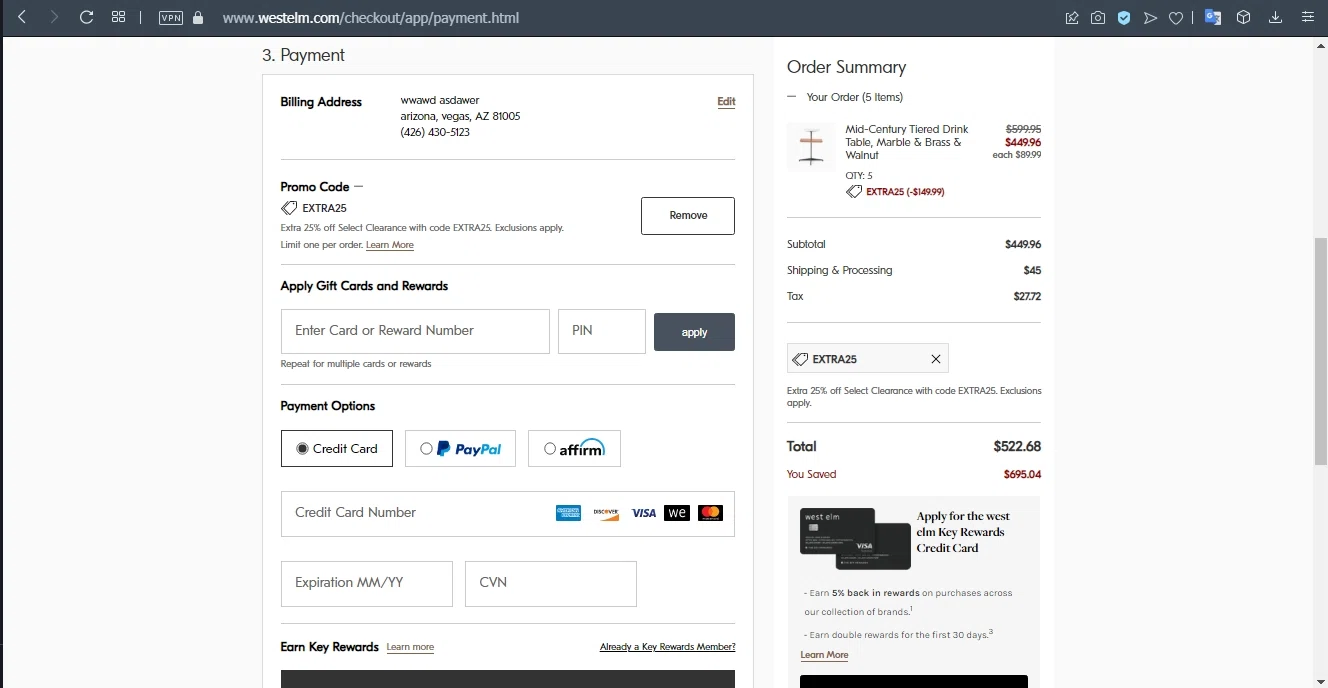Click the Total $522.68 amount
1328x688 pixels.
pos(1017,446)
